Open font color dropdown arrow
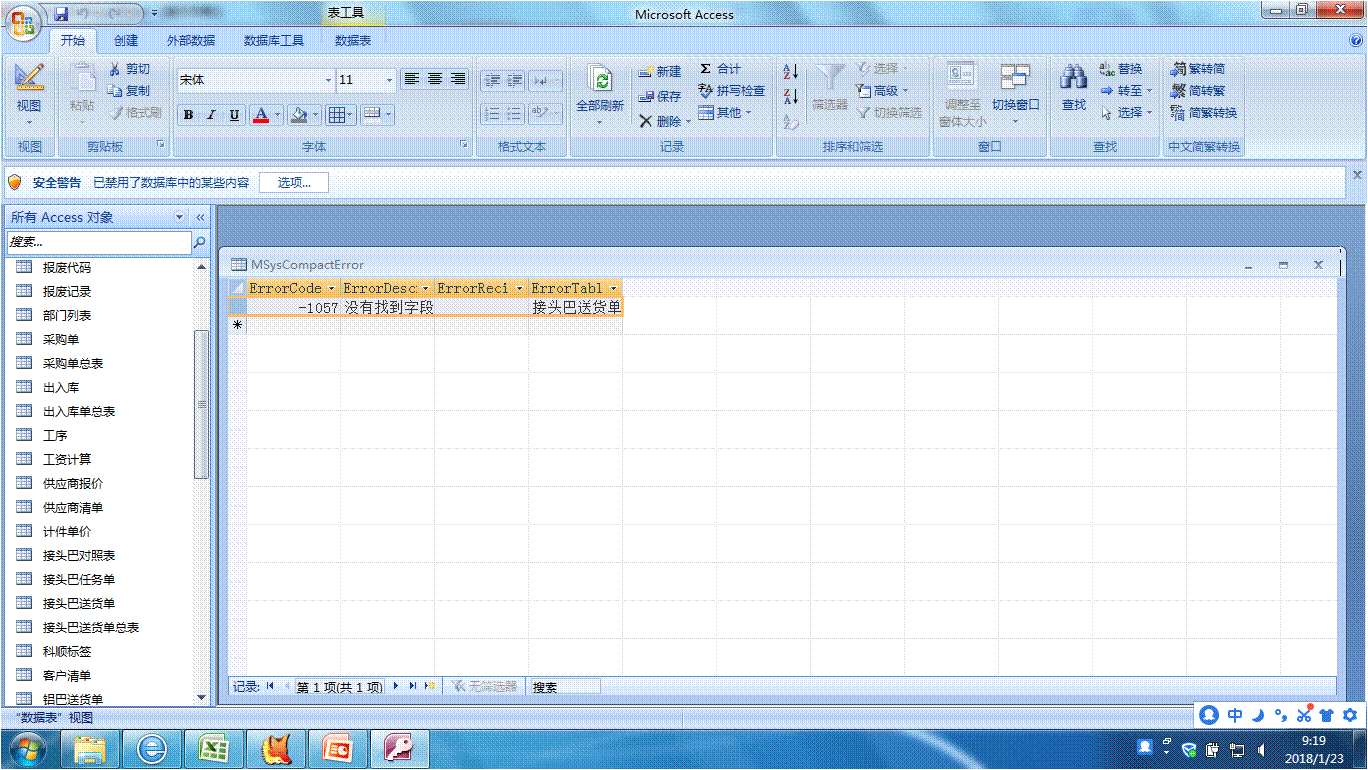Image resolution: width=1368 pixels, height=770 pixels. [x=278, y=115]
